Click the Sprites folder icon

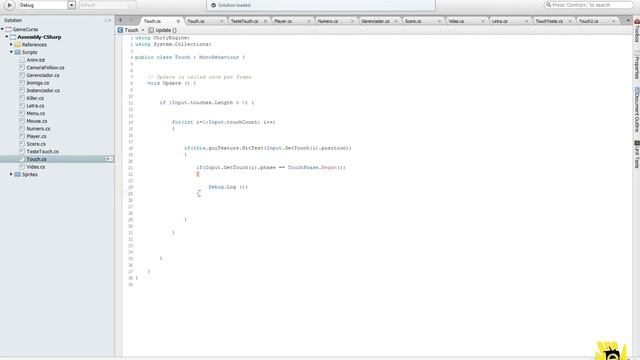[18, 174]
